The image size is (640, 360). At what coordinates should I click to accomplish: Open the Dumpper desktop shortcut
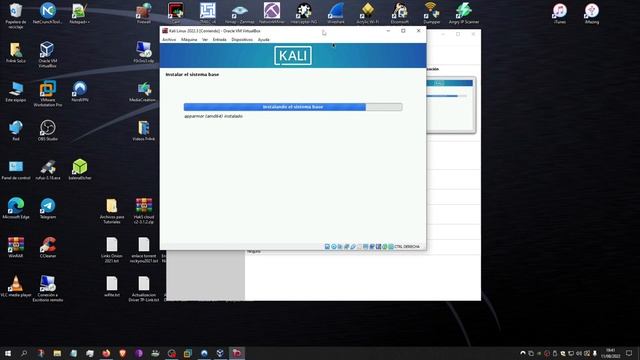pyautogui.click(x=432, y=13)
